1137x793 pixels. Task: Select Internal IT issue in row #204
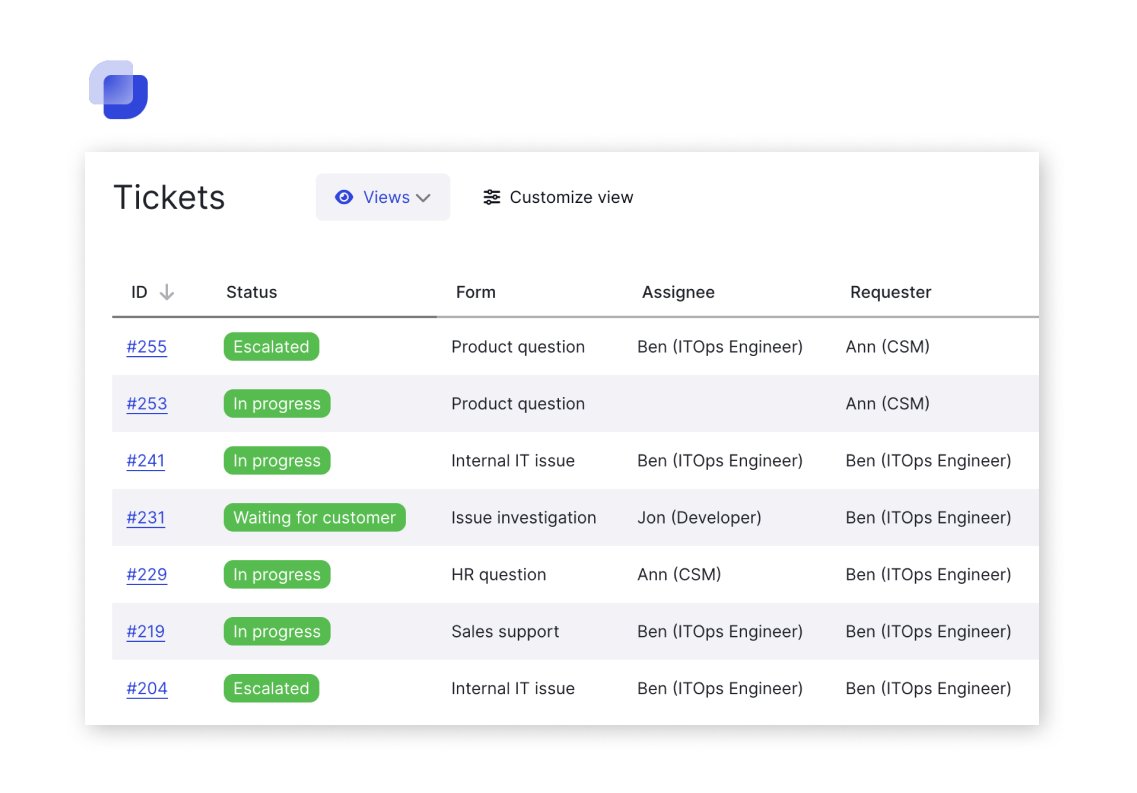coord(513,689)
